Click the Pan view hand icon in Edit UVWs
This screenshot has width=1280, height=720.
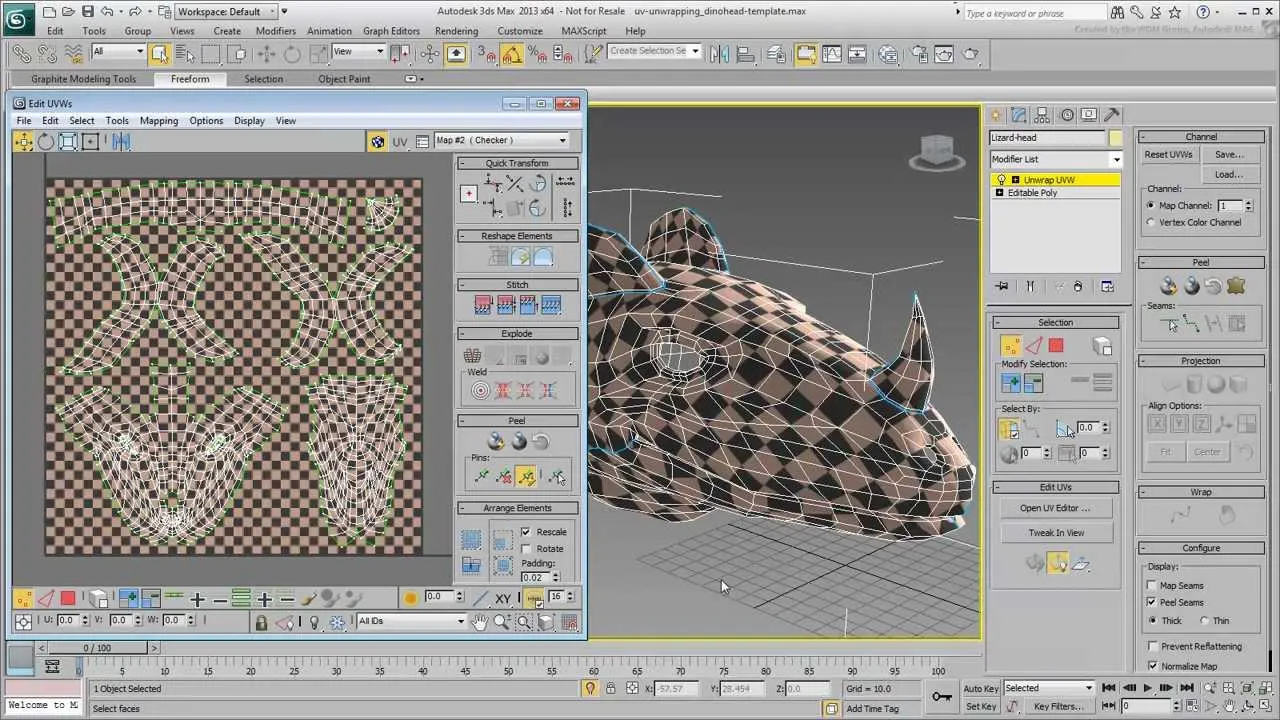point(480,622)
